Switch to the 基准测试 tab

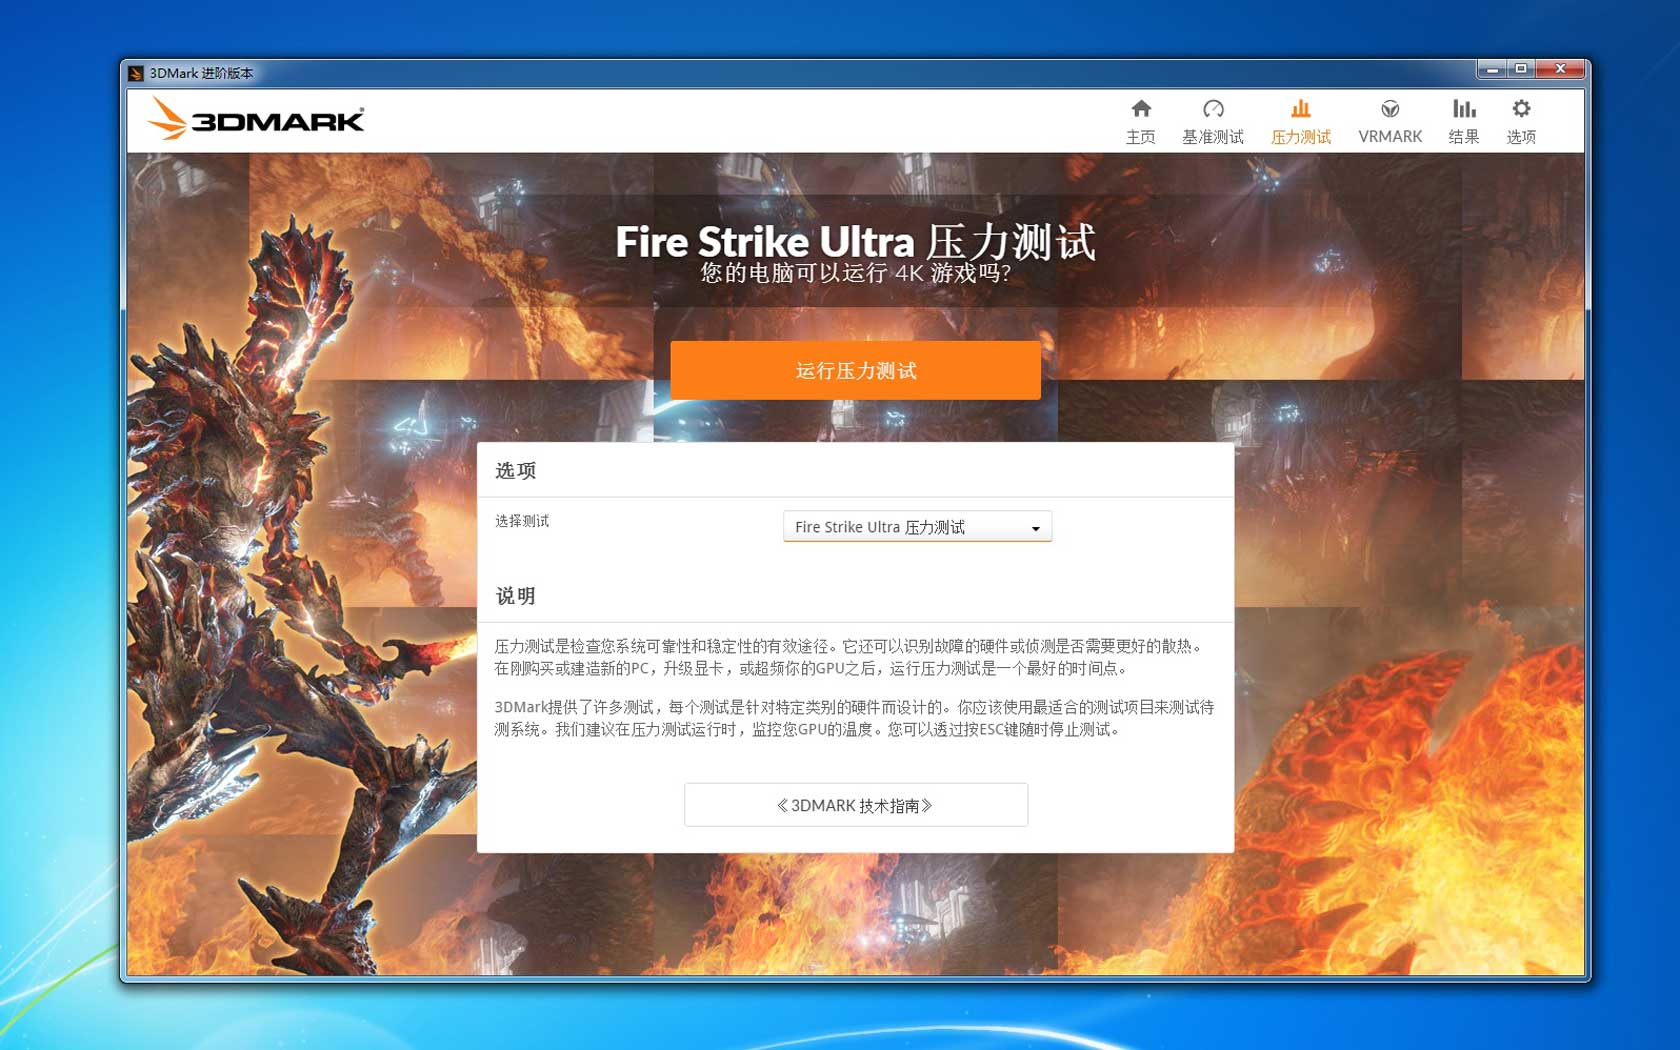[x=1213, y=137]
